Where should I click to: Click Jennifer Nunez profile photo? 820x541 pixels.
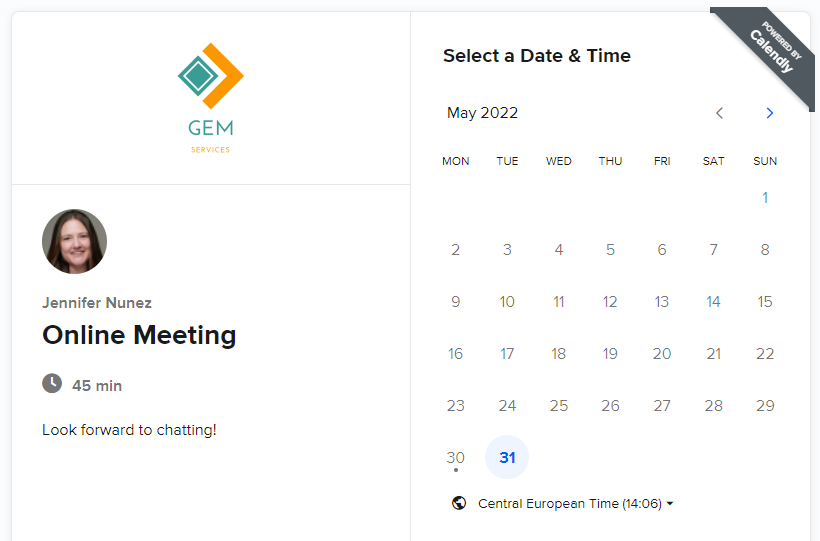point(74,241)
